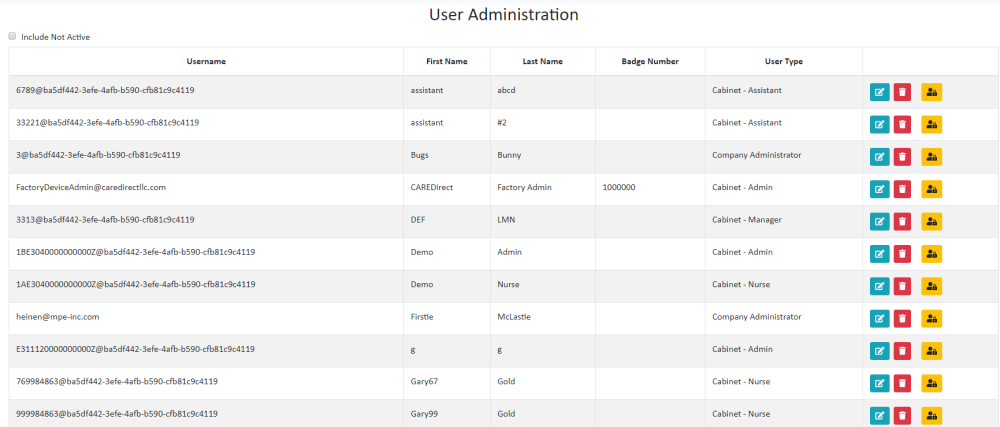Sort by the First Name column
Viewport: 1000px width, 427px height.
pyautogui.click(x=446, y=61)
